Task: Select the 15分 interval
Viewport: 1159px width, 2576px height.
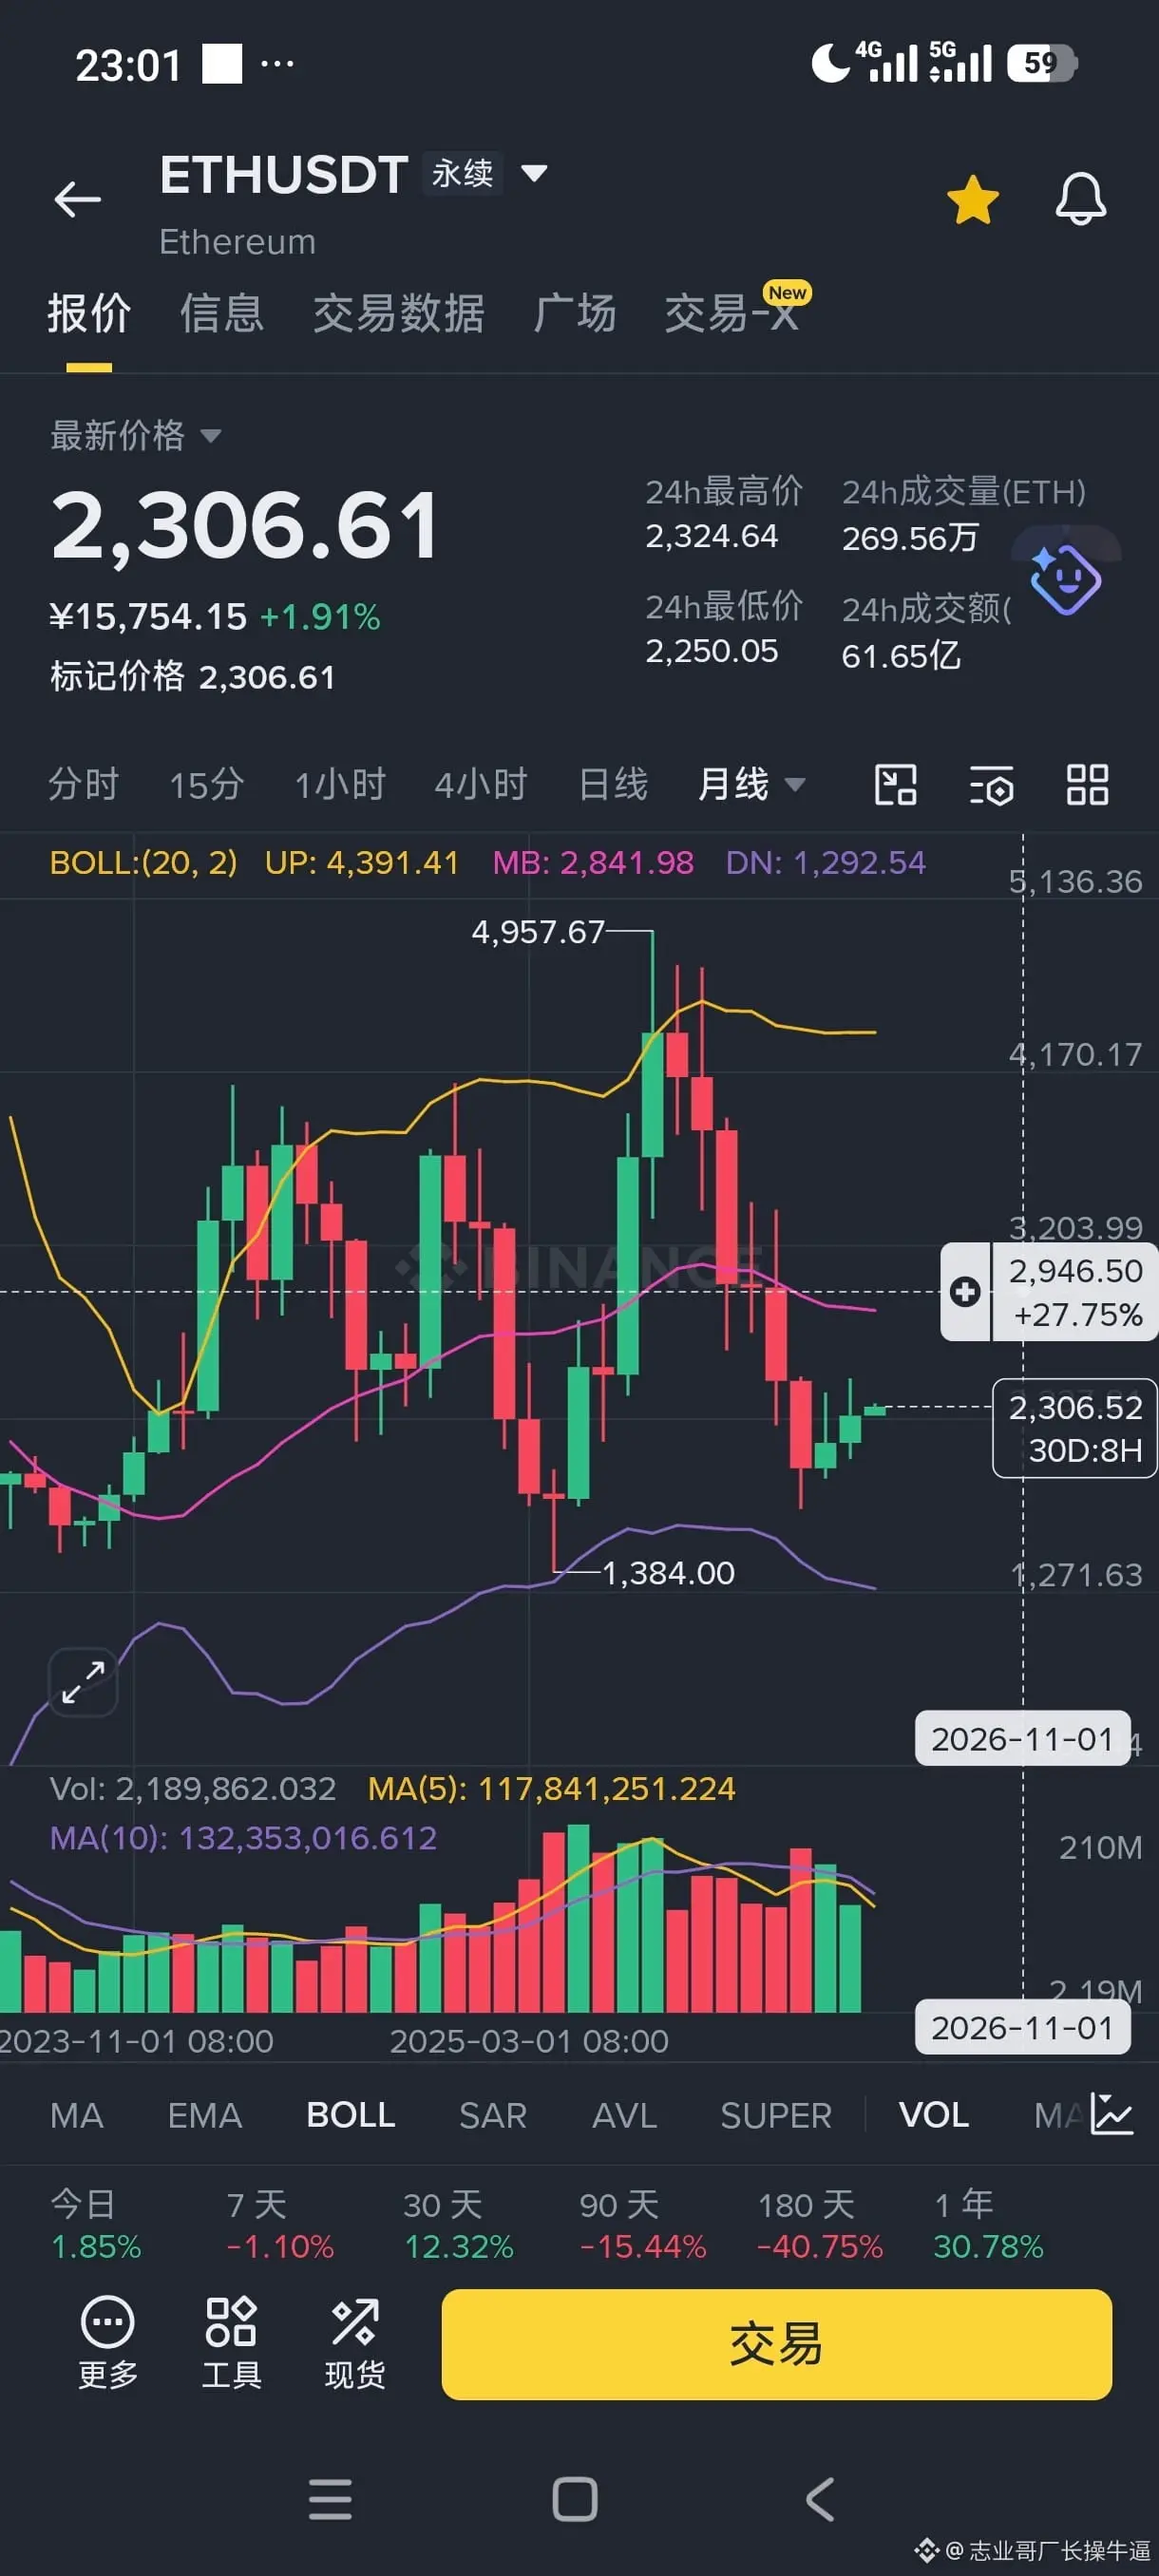Action: (206, 785)
